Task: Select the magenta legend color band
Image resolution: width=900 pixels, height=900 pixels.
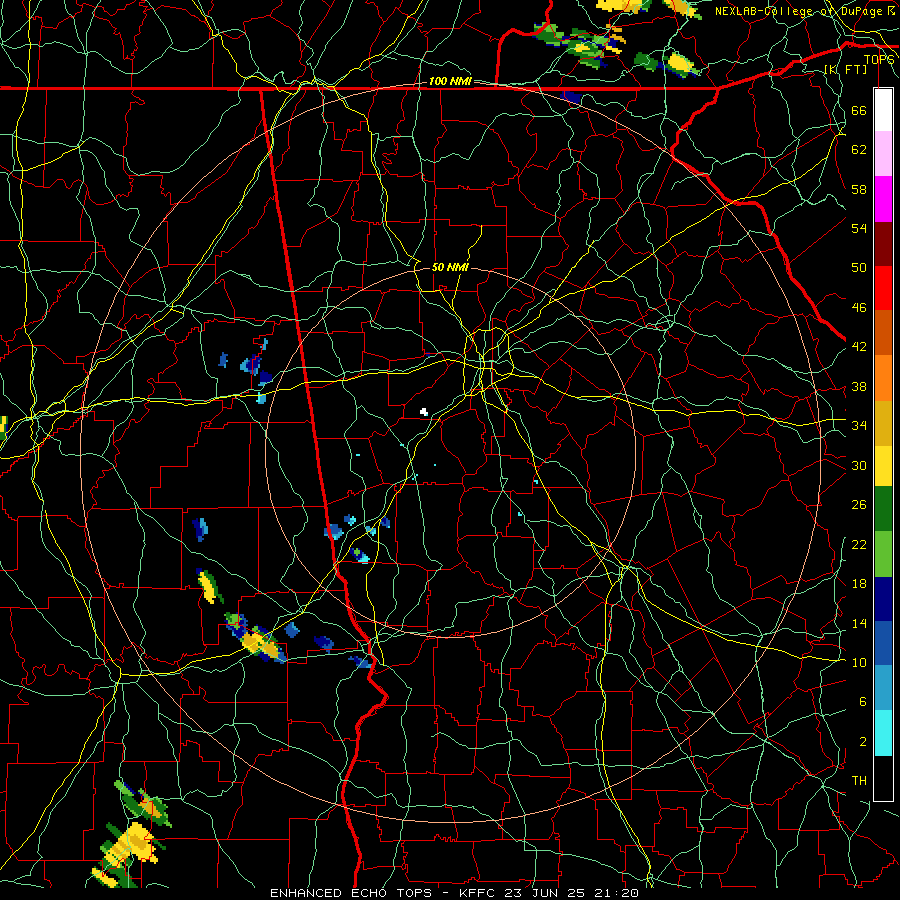Action: coord(883,199)
